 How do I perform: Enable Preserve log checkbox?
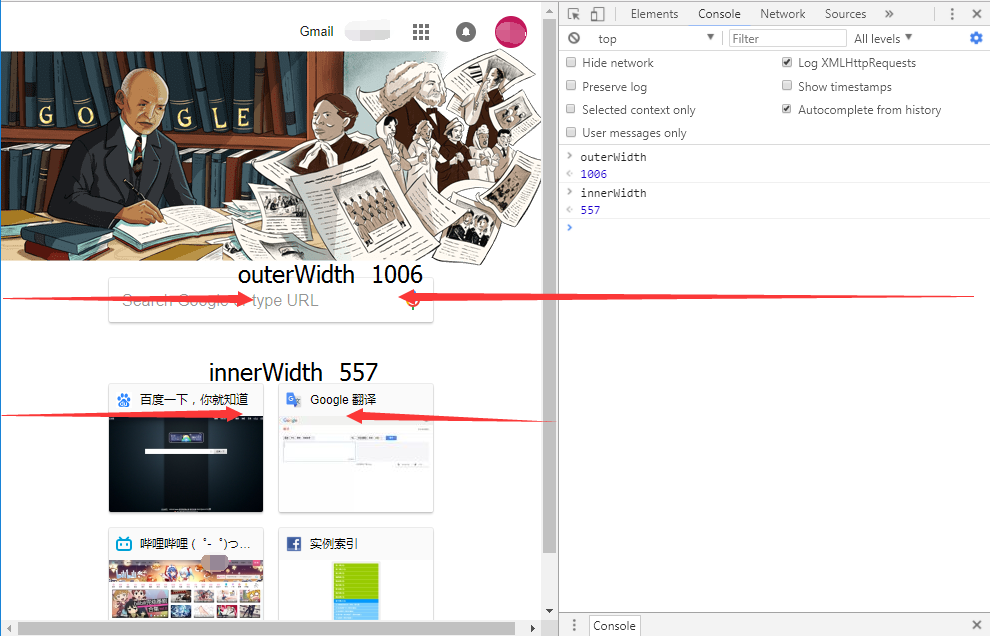(571, 85)
